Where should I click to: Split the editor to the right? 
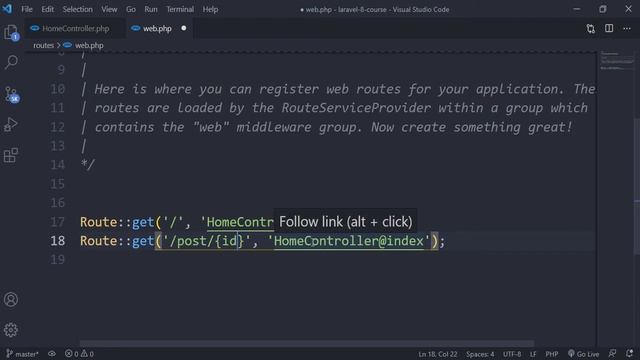pos(609,28)
